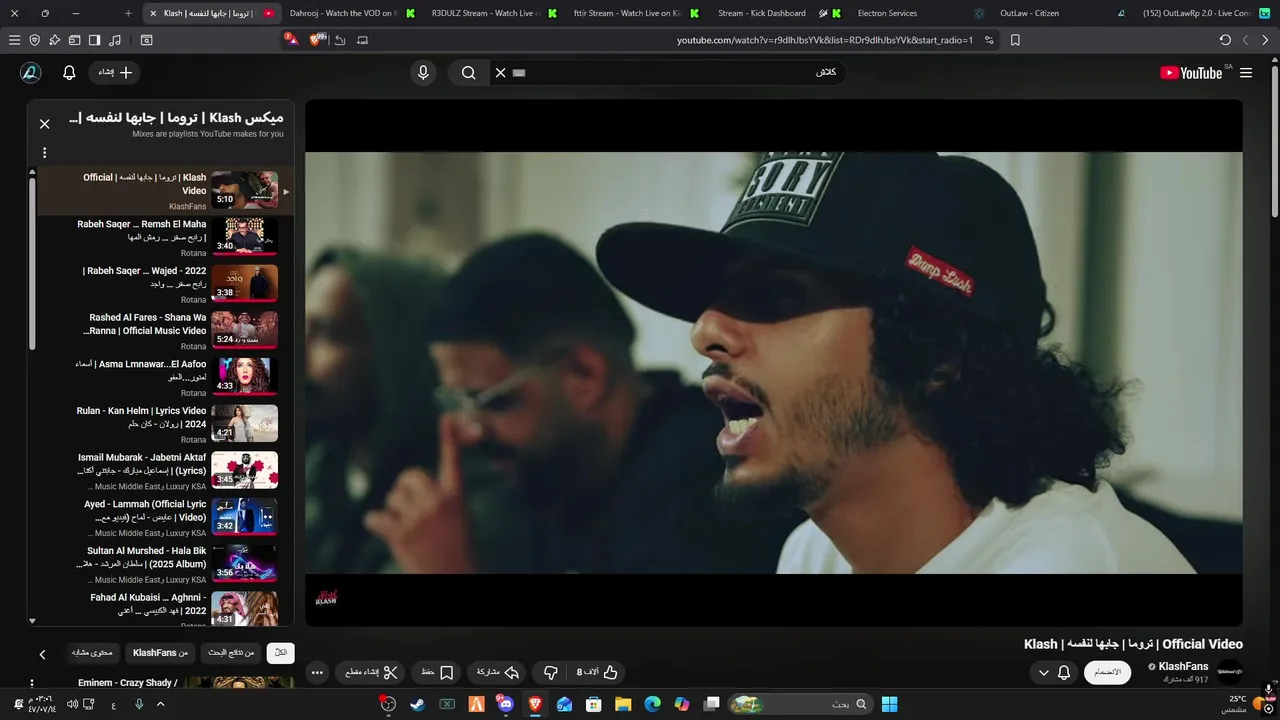Image resolution: width=1280 pixels, height=720 pixels.
Task: Open KlashFans channel name link
Action: (x=1183, y=666)
